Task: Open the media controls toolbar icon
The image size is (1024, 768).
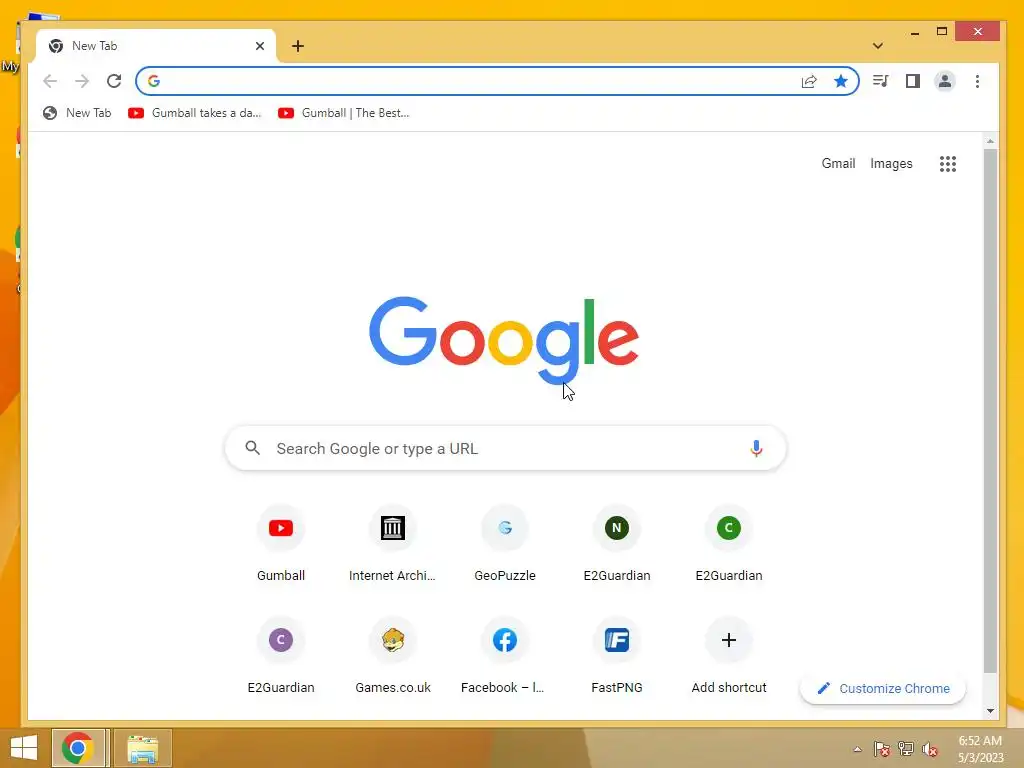Action: tap(880, 81)
